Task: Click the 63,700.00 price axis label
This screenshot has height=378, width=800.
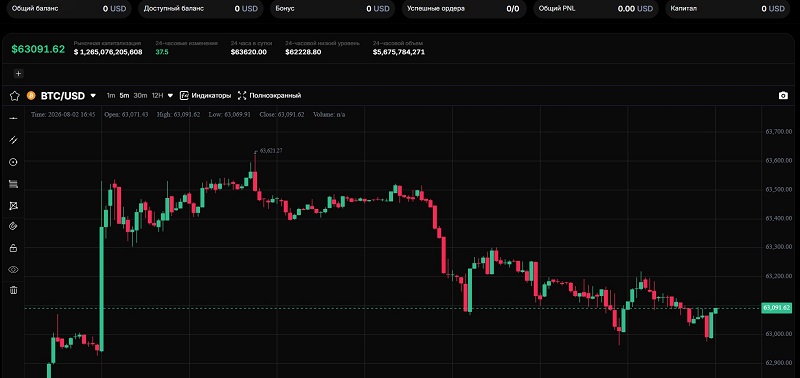Action: 779,132
